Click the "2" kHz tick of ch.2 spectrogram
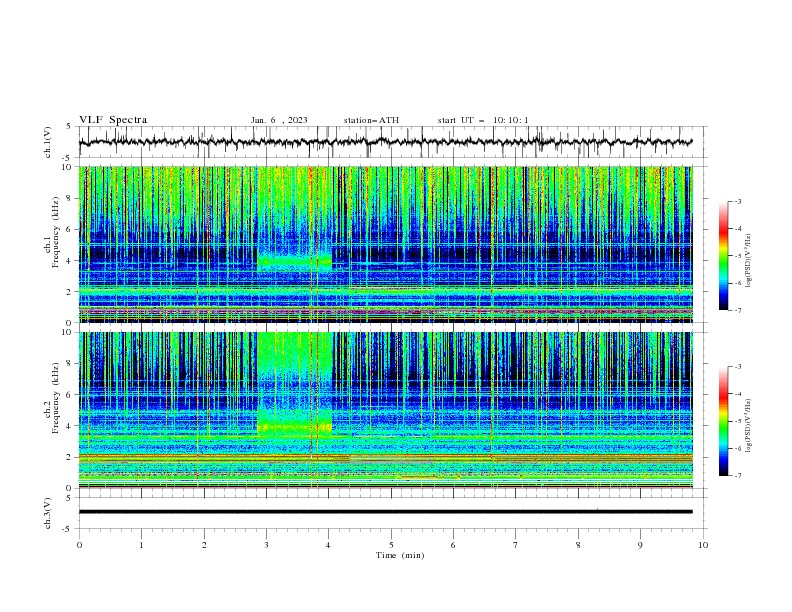This screenshot has height=612, width=792. coord(70,457)
